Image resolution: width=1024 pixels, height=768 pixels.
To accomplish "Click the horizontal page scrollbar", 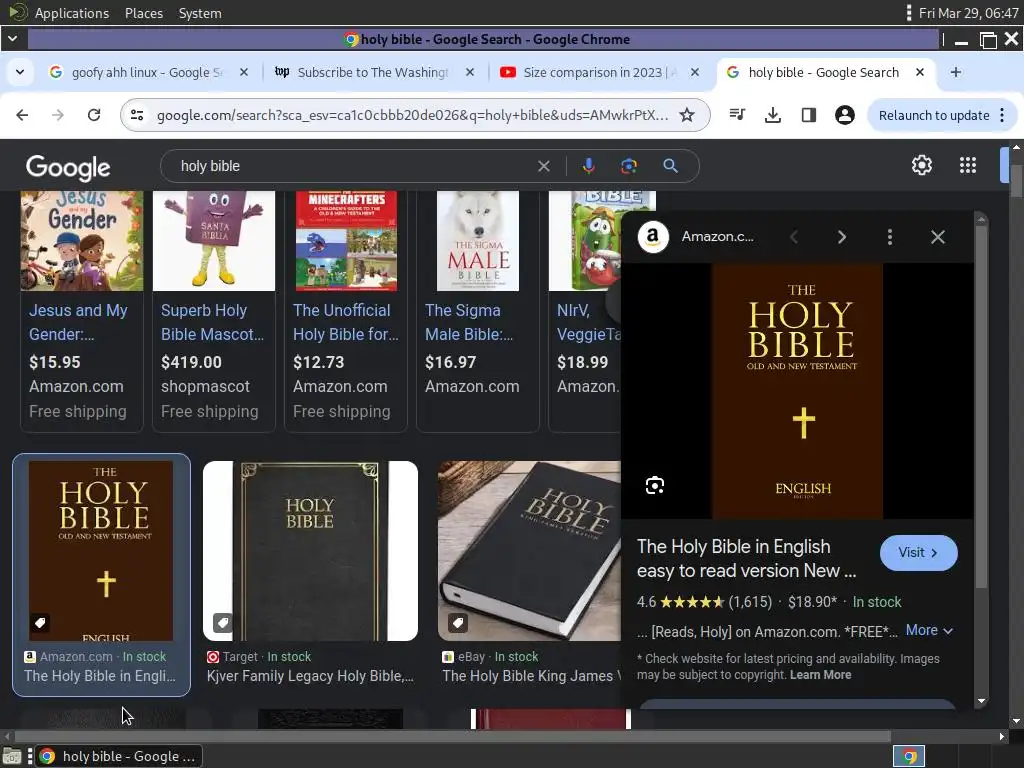I will 452,736.
